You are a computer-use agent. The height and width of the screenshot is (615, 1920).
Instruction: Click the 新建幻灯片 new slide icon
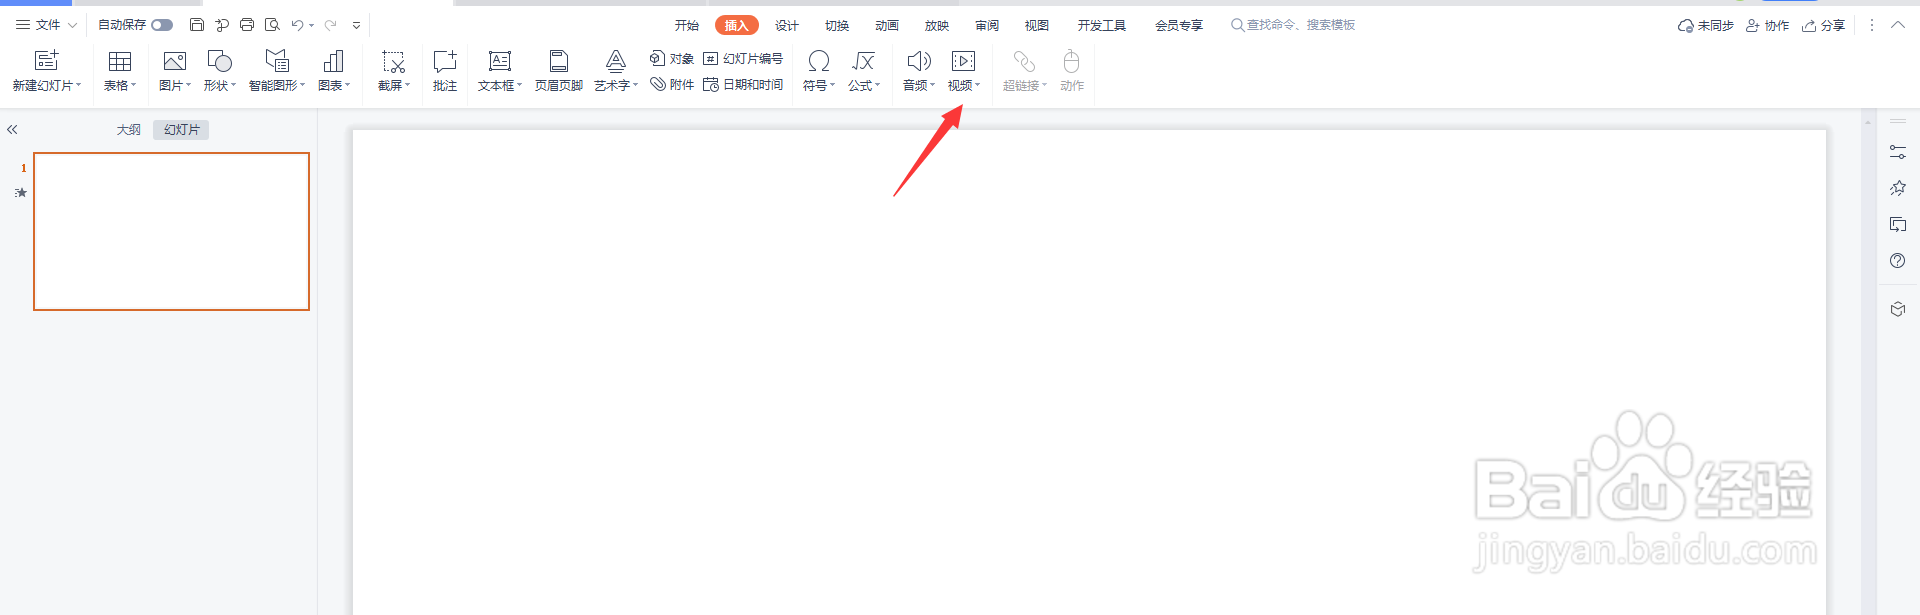click(x=46, y=61)
